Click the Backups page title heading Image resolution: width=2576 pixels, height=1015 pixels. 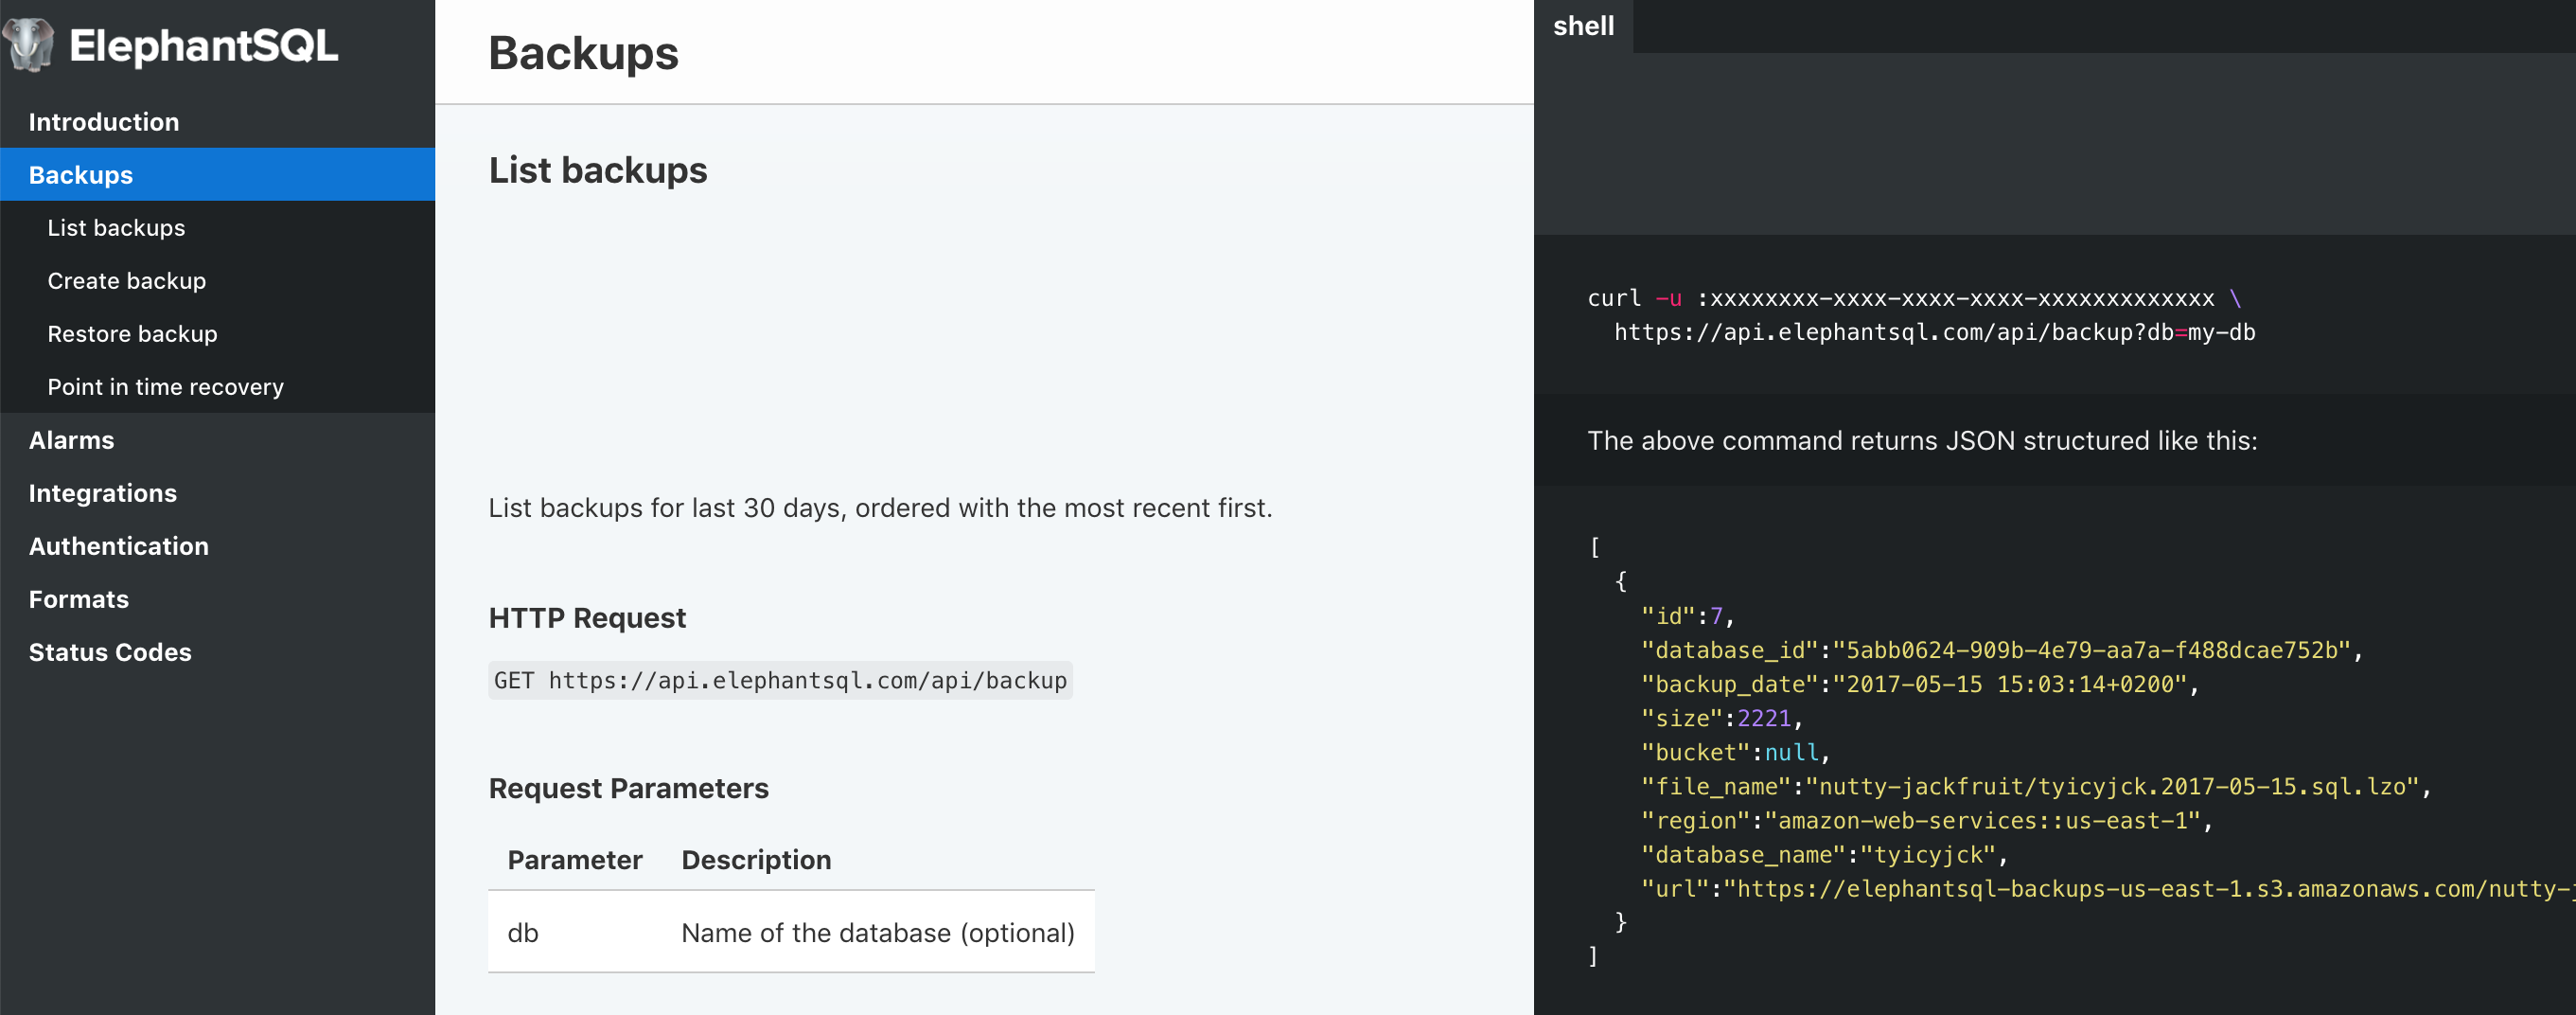pos(583,53)
